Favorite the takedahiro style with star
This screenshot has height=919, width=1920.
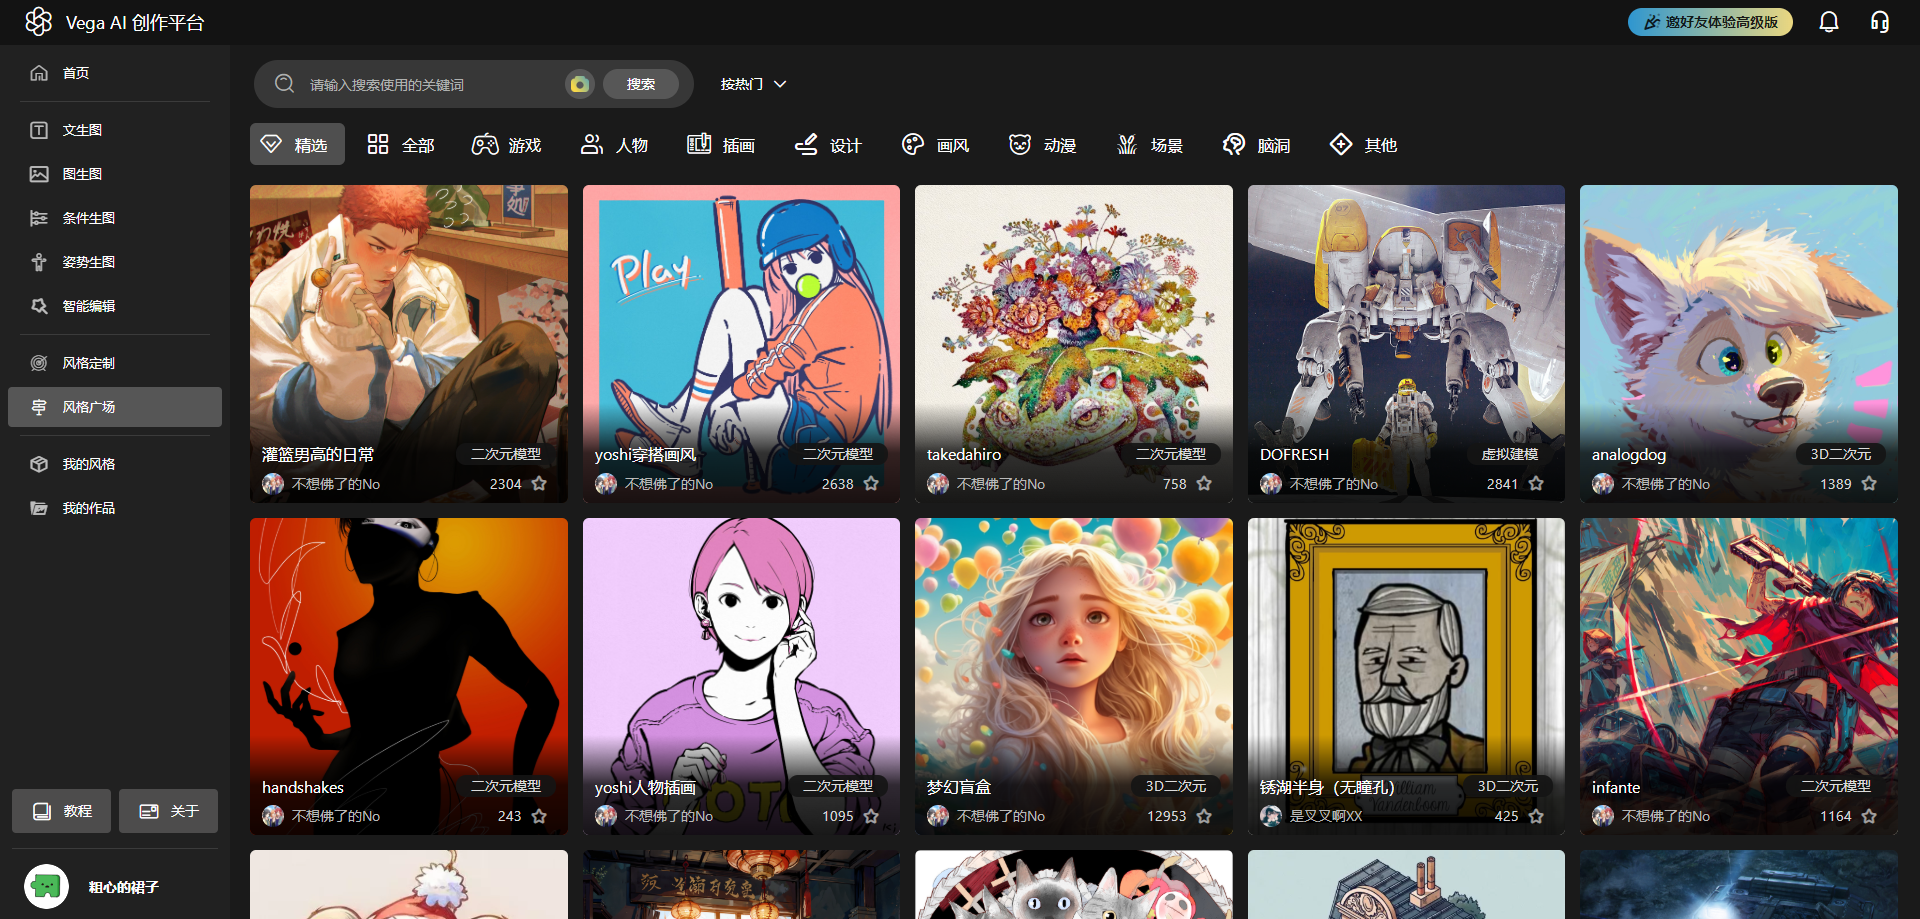coord(1204,484)
